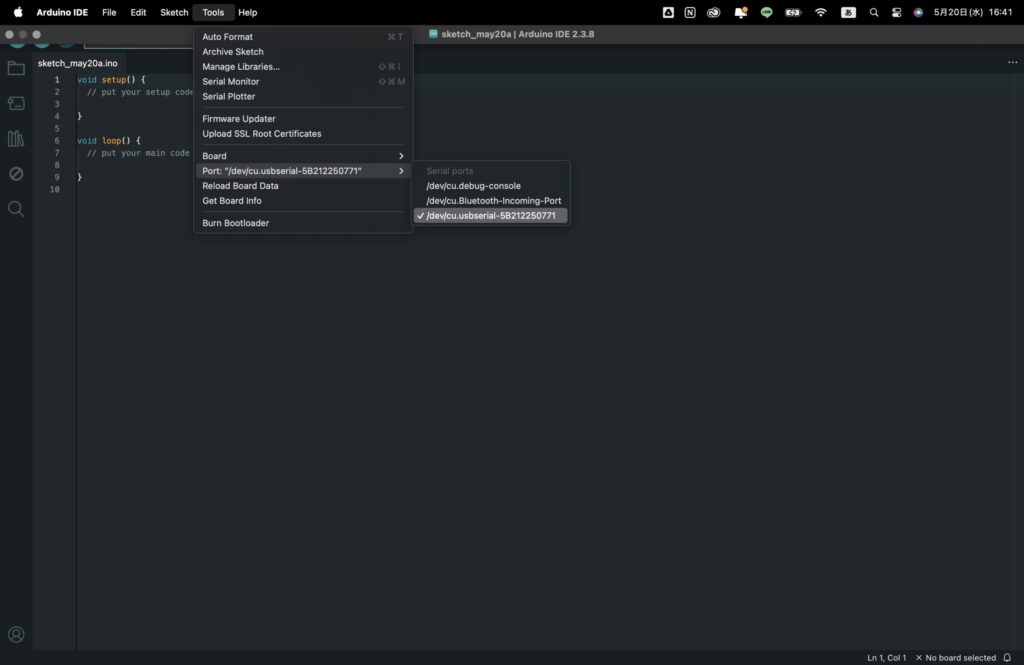This screenshot has height=665, width=1024.
Task: Open the Search sidebar icon
Action: tap(16, 209)
